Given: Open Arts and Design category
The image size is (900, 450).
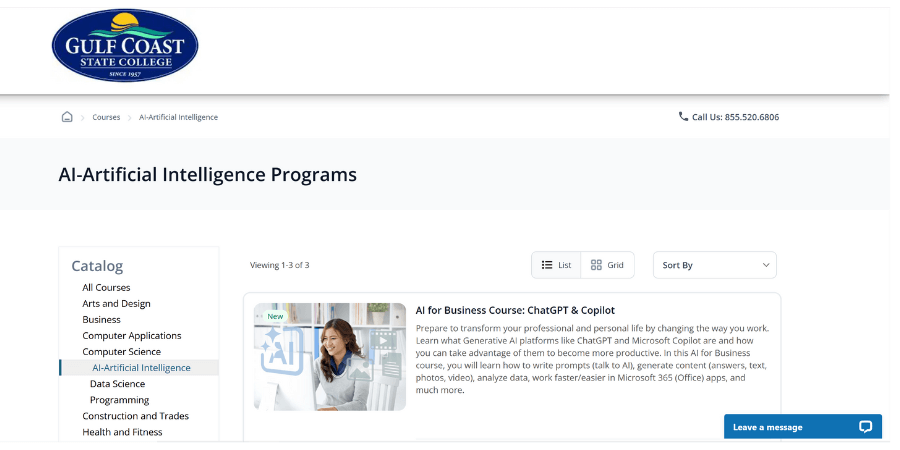Looking at the screenshot, I should (116, 304).
